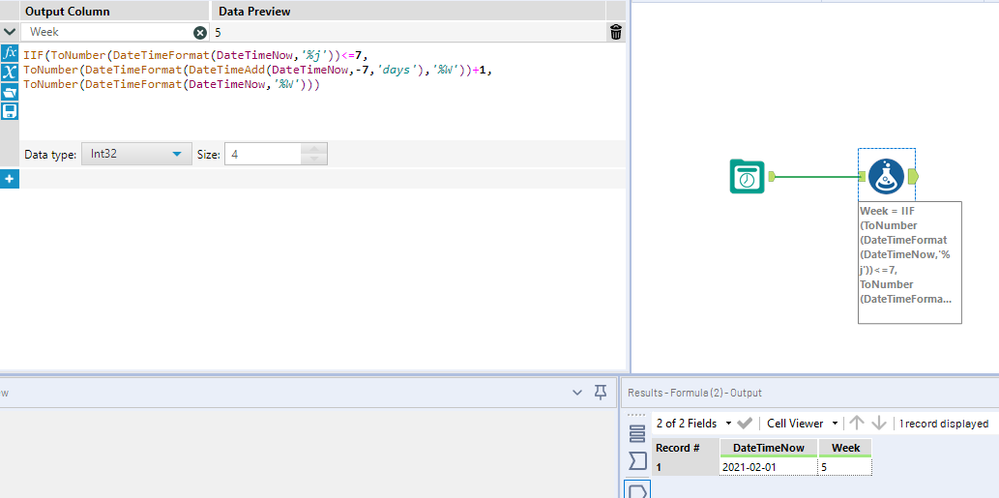Show Results messages list view icon
This screenshot has height=498, width=999.
point(637,434)
